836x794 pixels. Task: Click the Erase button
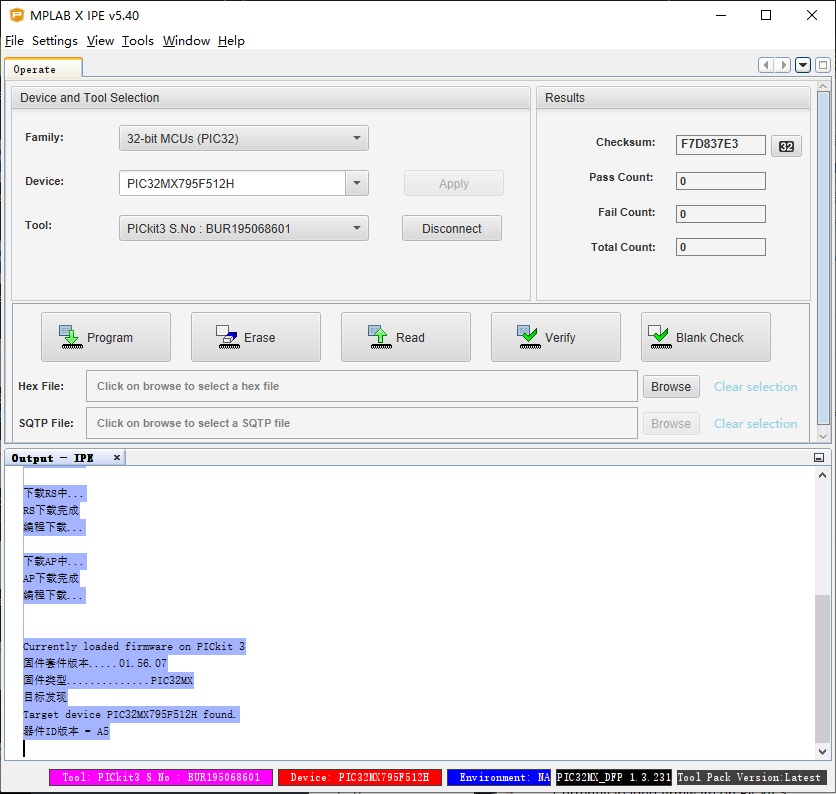click(x=256, y=337)
